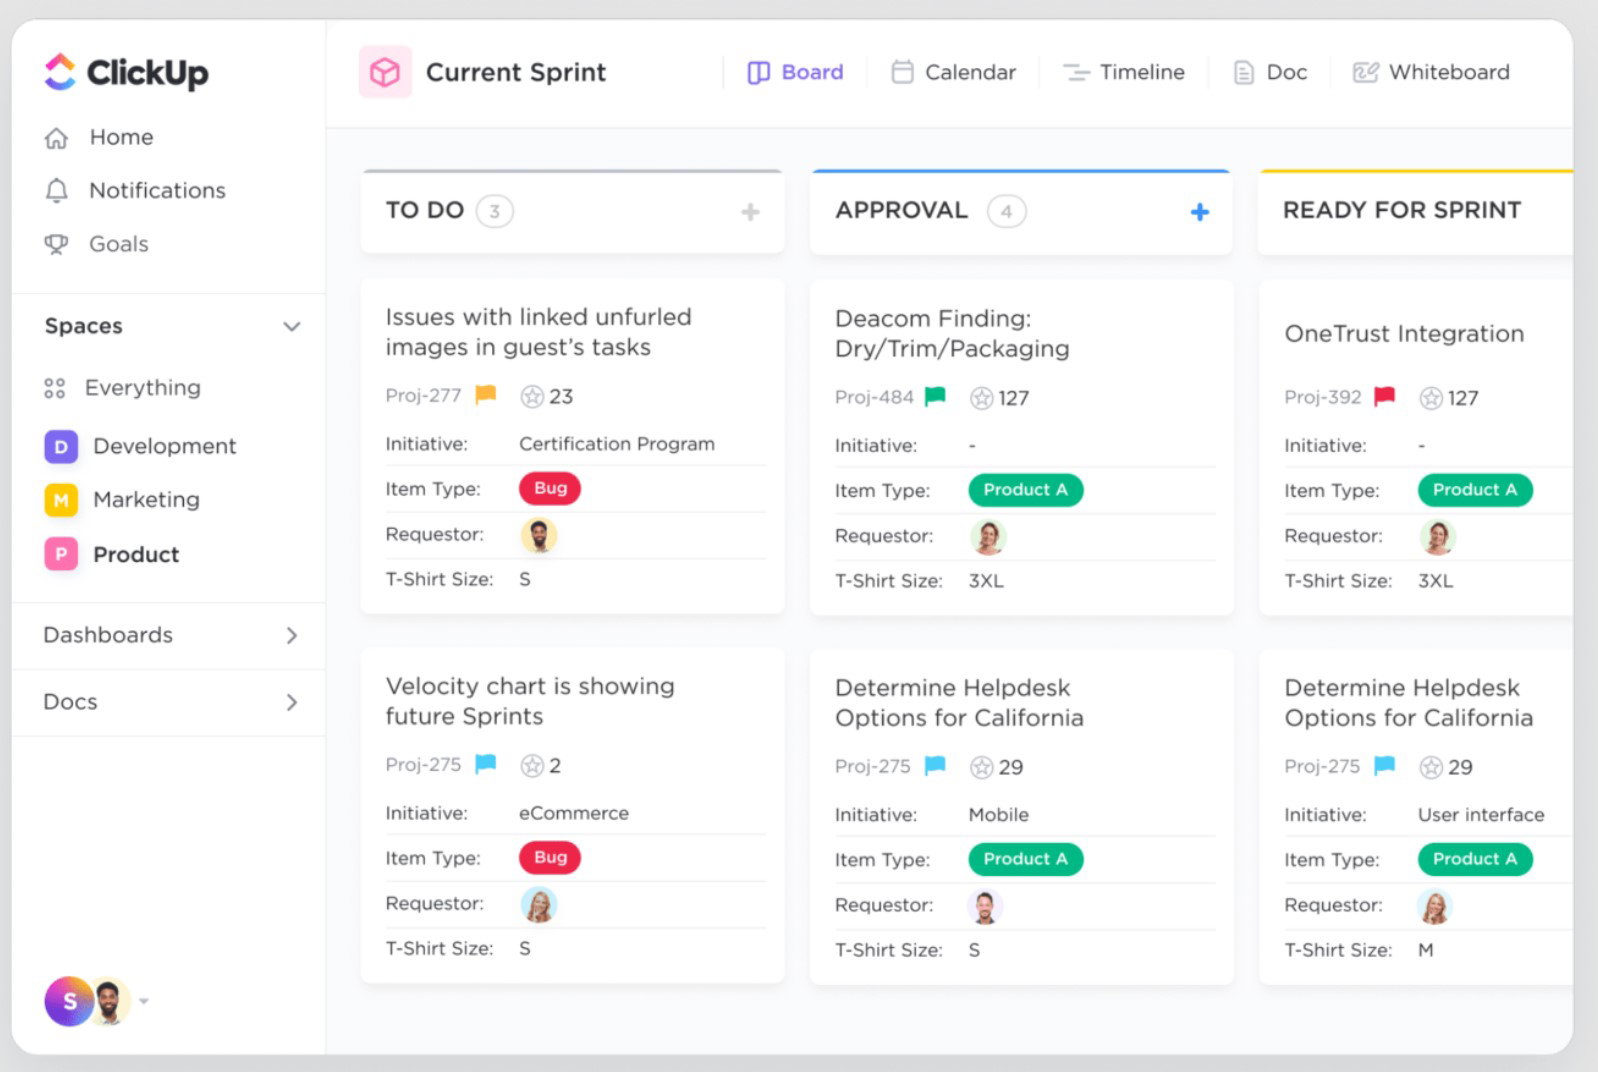
Task: Click points icon showing 2
Action: (x=532, y=766)
